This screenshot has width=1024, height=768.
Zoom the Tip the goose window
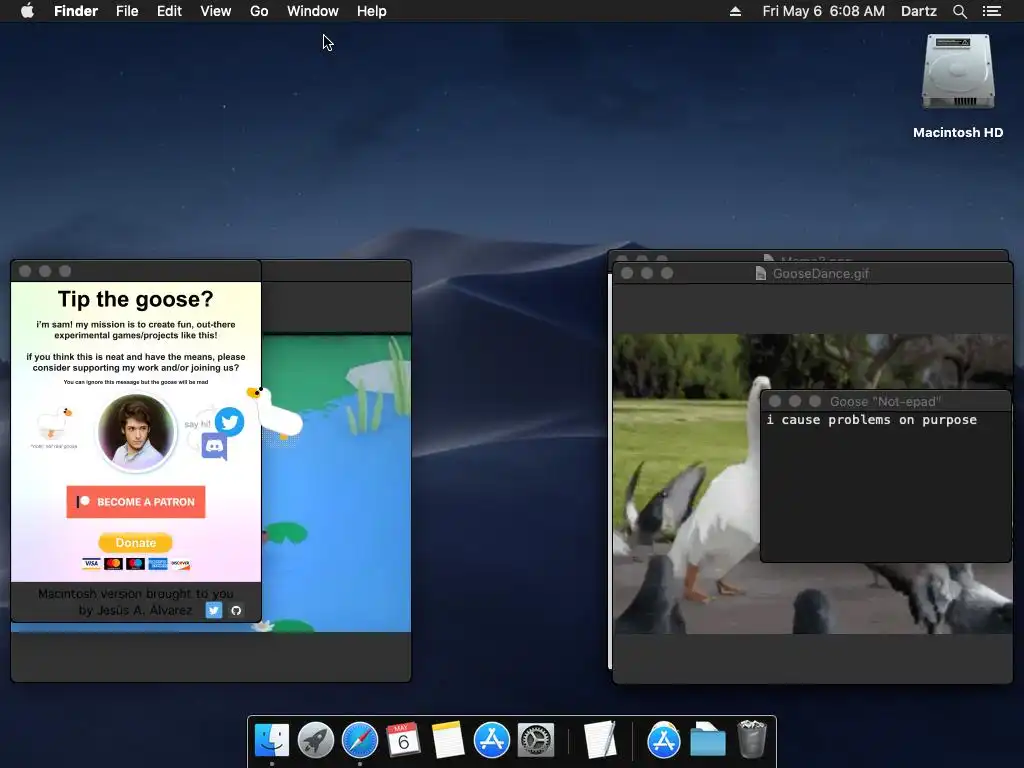coord(65,271)
